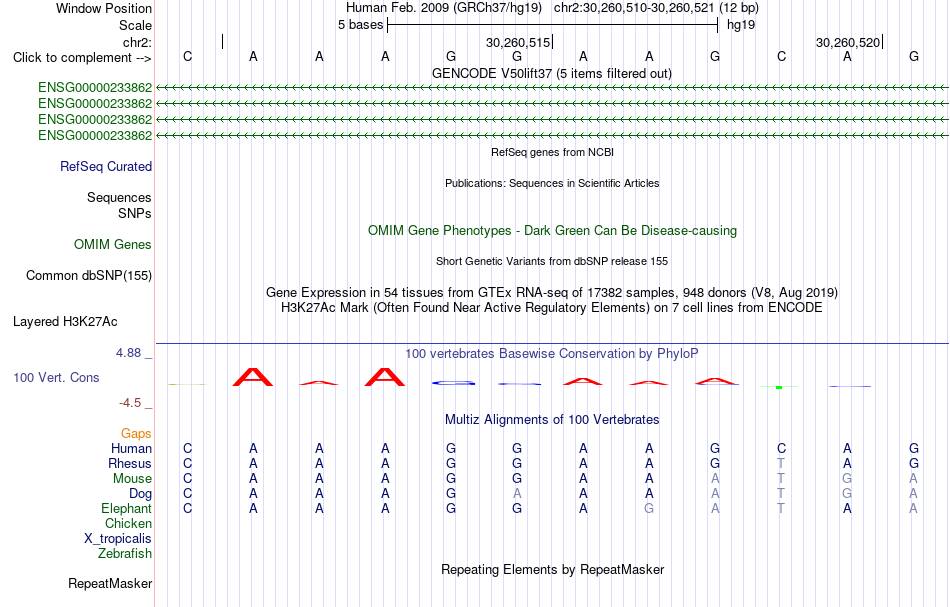
Task: Click the Gaps row label
Action: [x=136, y=434]
